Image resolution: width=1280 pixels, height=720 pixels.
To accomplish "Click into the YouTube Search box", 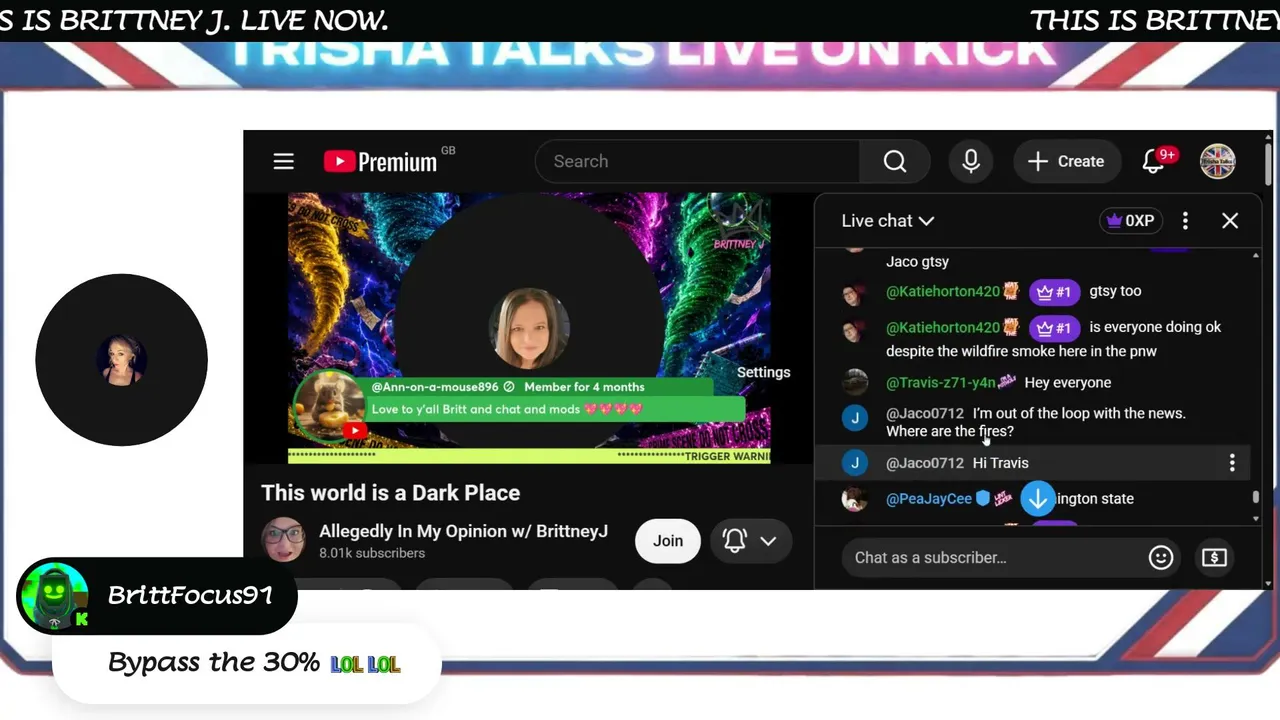I will [697, 161].
